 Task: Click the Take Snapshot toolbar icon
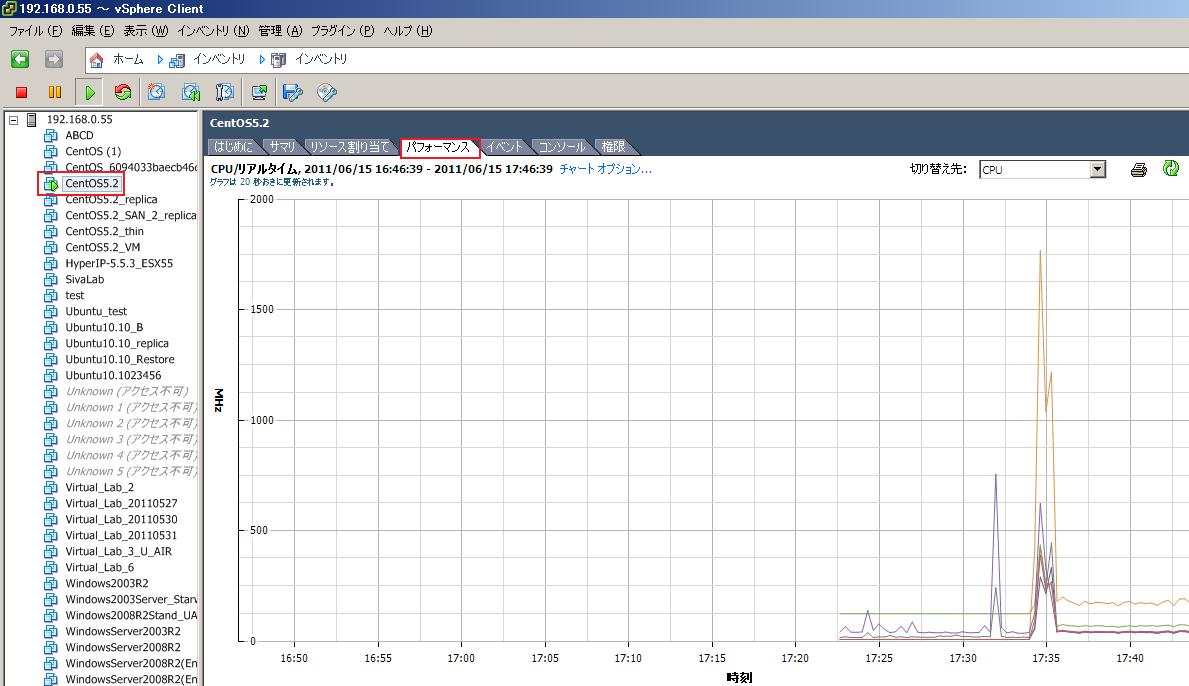(x=156, y=92)
